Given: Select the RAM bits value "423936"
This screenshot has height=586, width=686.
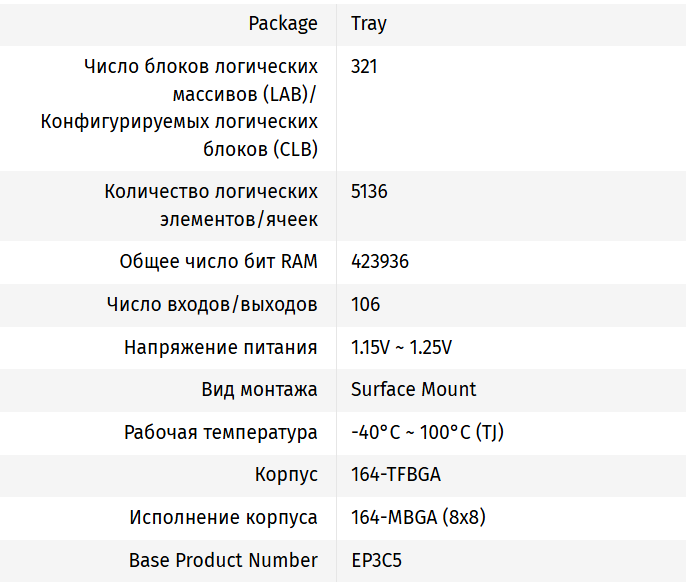Looking at the screenshot, I should [380, 262].
